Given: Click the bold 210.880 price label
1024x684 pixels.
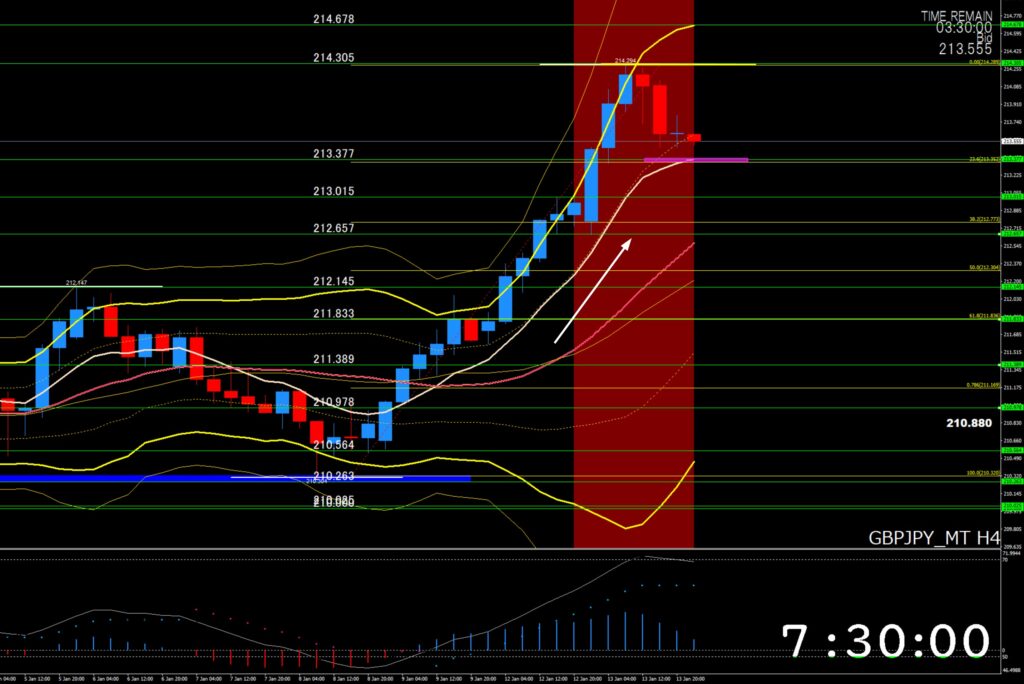Looking at the screenshot, I should [968, 423].
